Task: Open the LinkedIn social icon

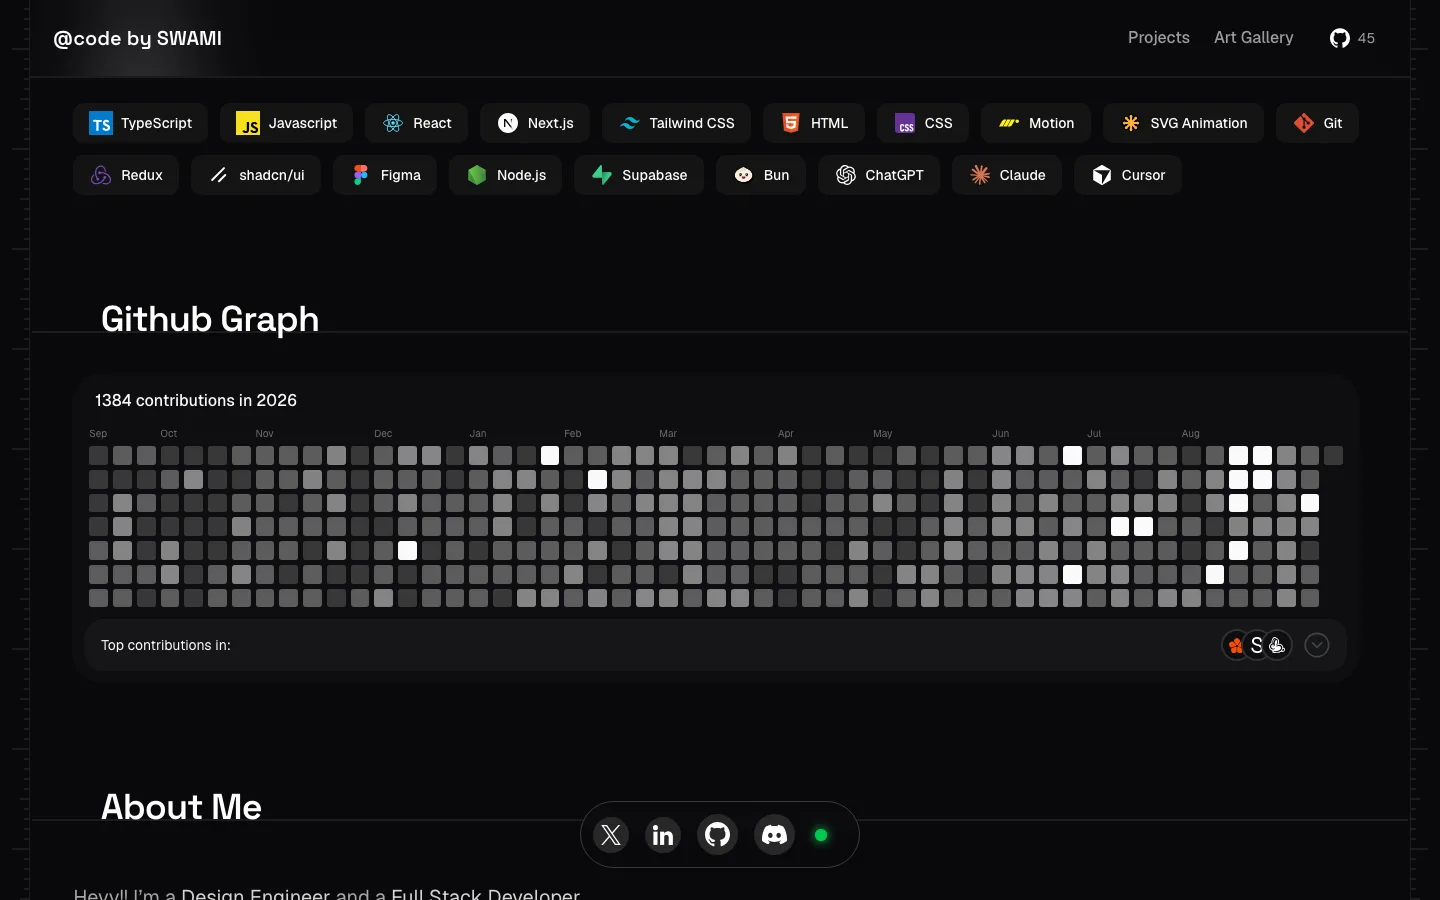Action: [x=663, y=835]
